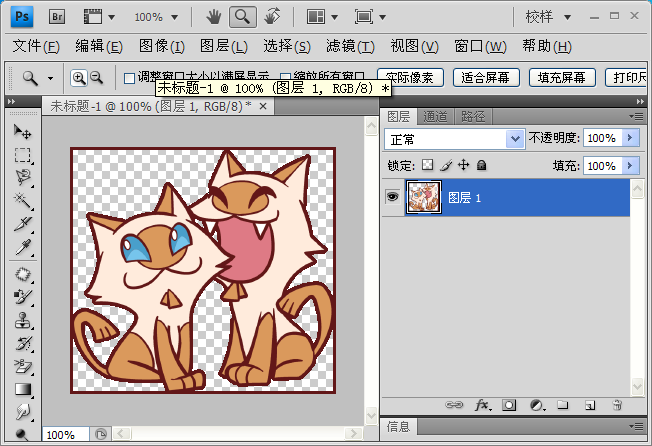Open the Layers panel options menu
The width and height of the screenshot is (652, 446).
click(637, 117)
